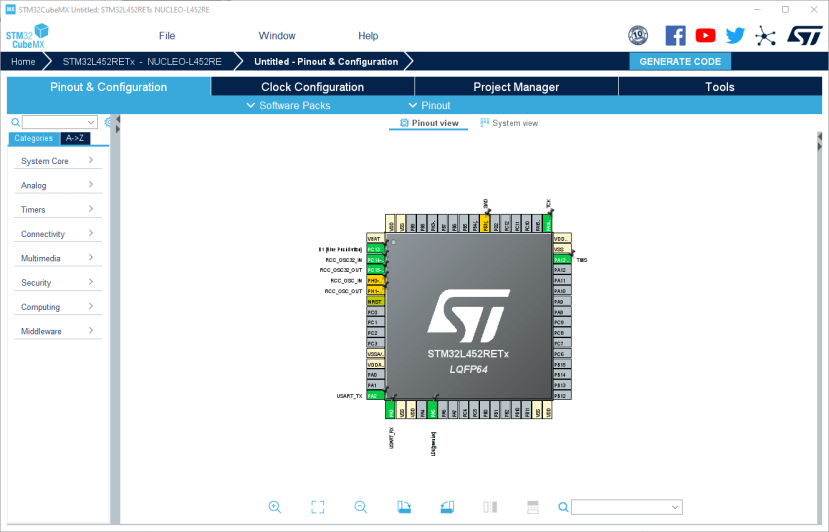This screenshot has width=829, height=532.
Task: Open the Window menu
Action: click(277, 35)
